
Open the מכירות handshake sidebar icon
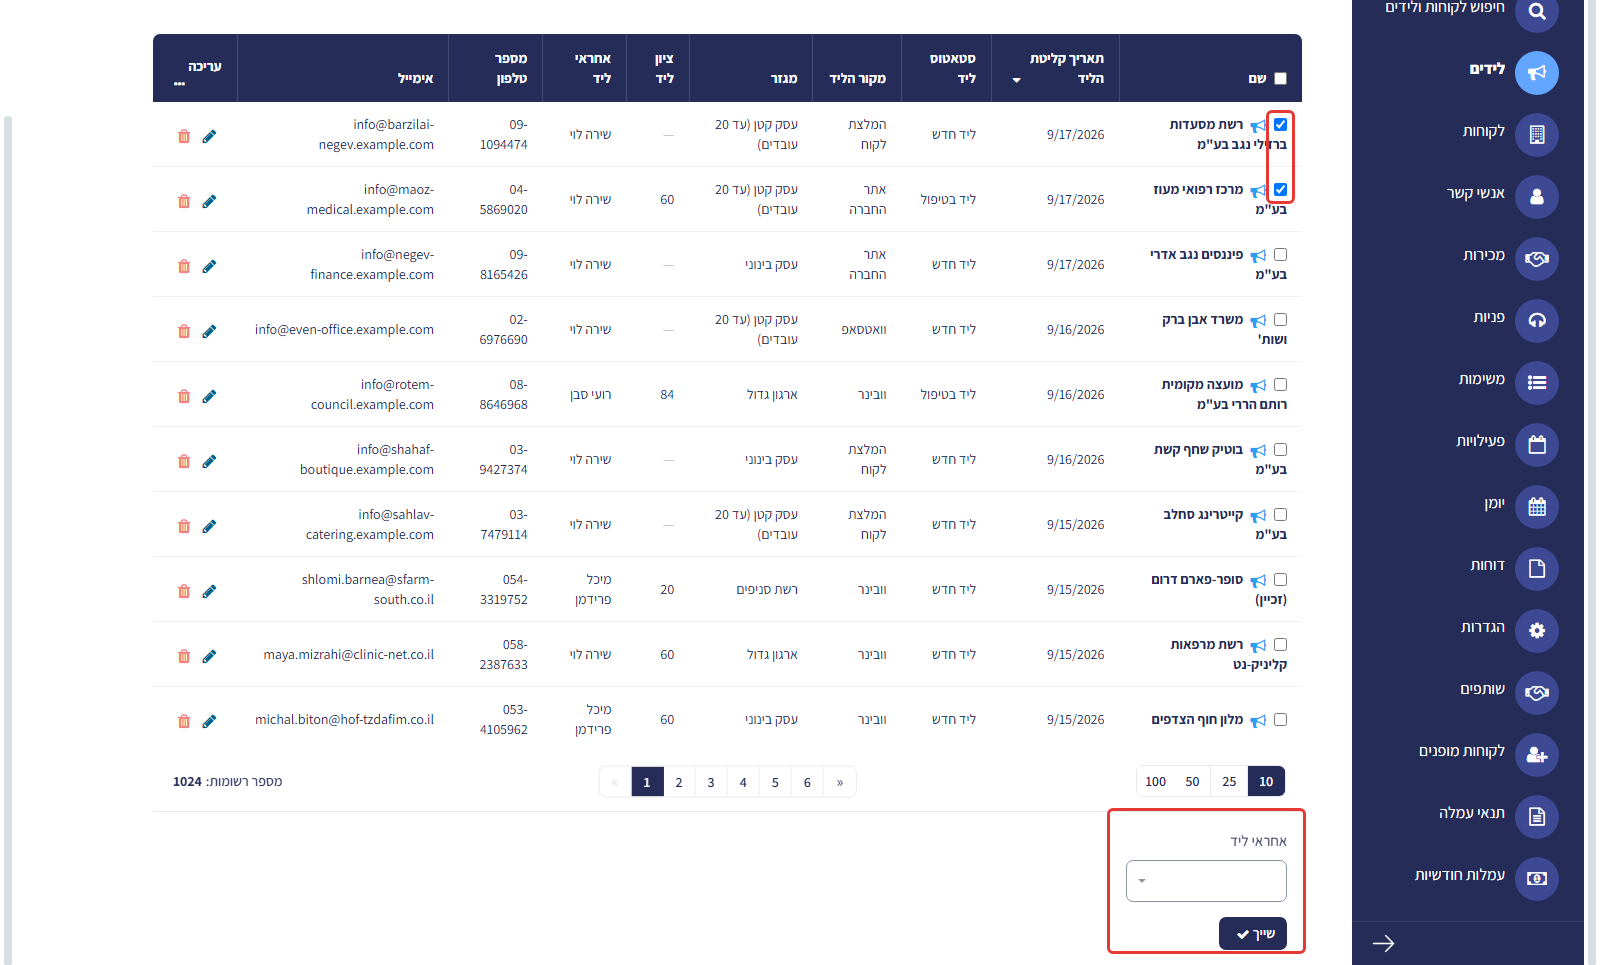1537,259
